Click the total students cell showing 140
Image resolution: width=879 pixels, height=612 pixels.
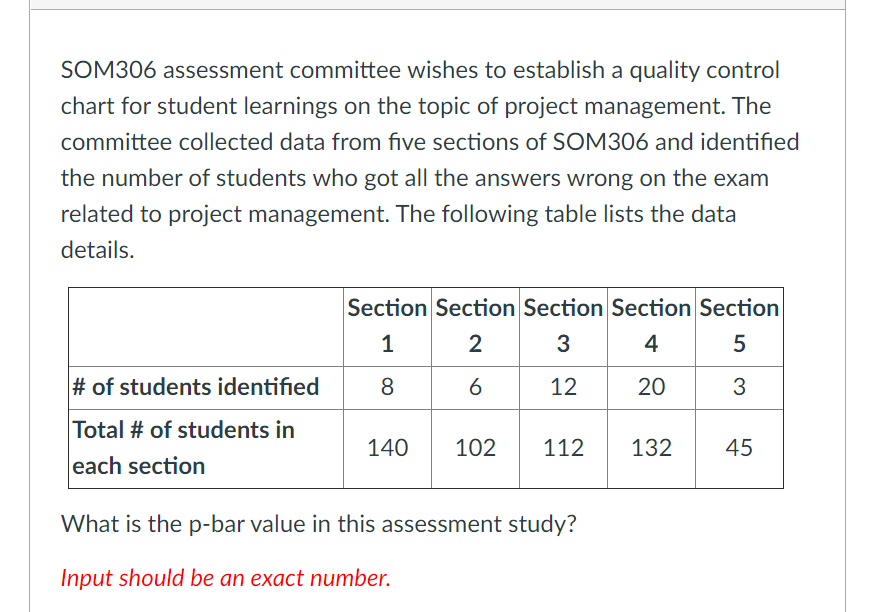[x=387, y=448]
